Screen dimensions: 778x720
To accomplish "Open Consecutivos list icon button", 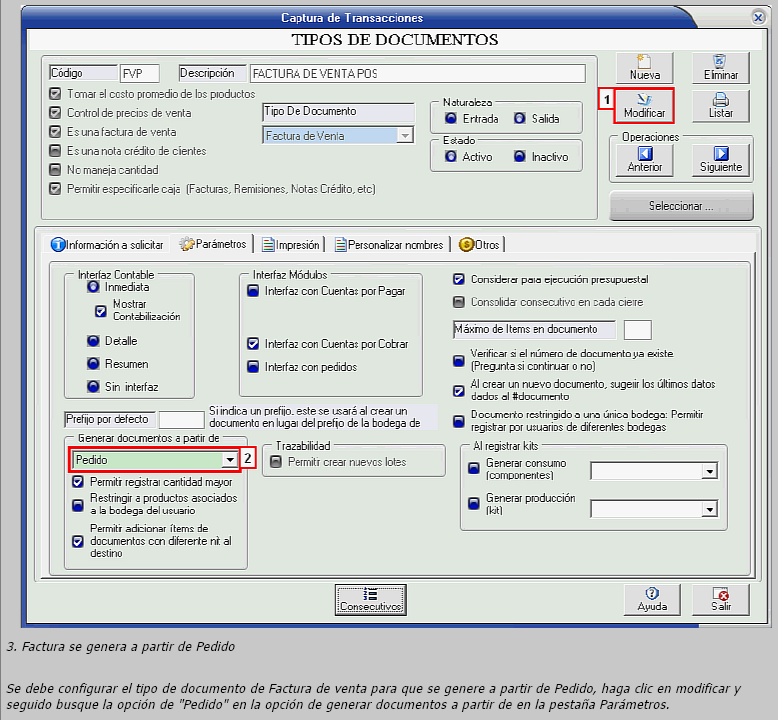I will point(370,599).
